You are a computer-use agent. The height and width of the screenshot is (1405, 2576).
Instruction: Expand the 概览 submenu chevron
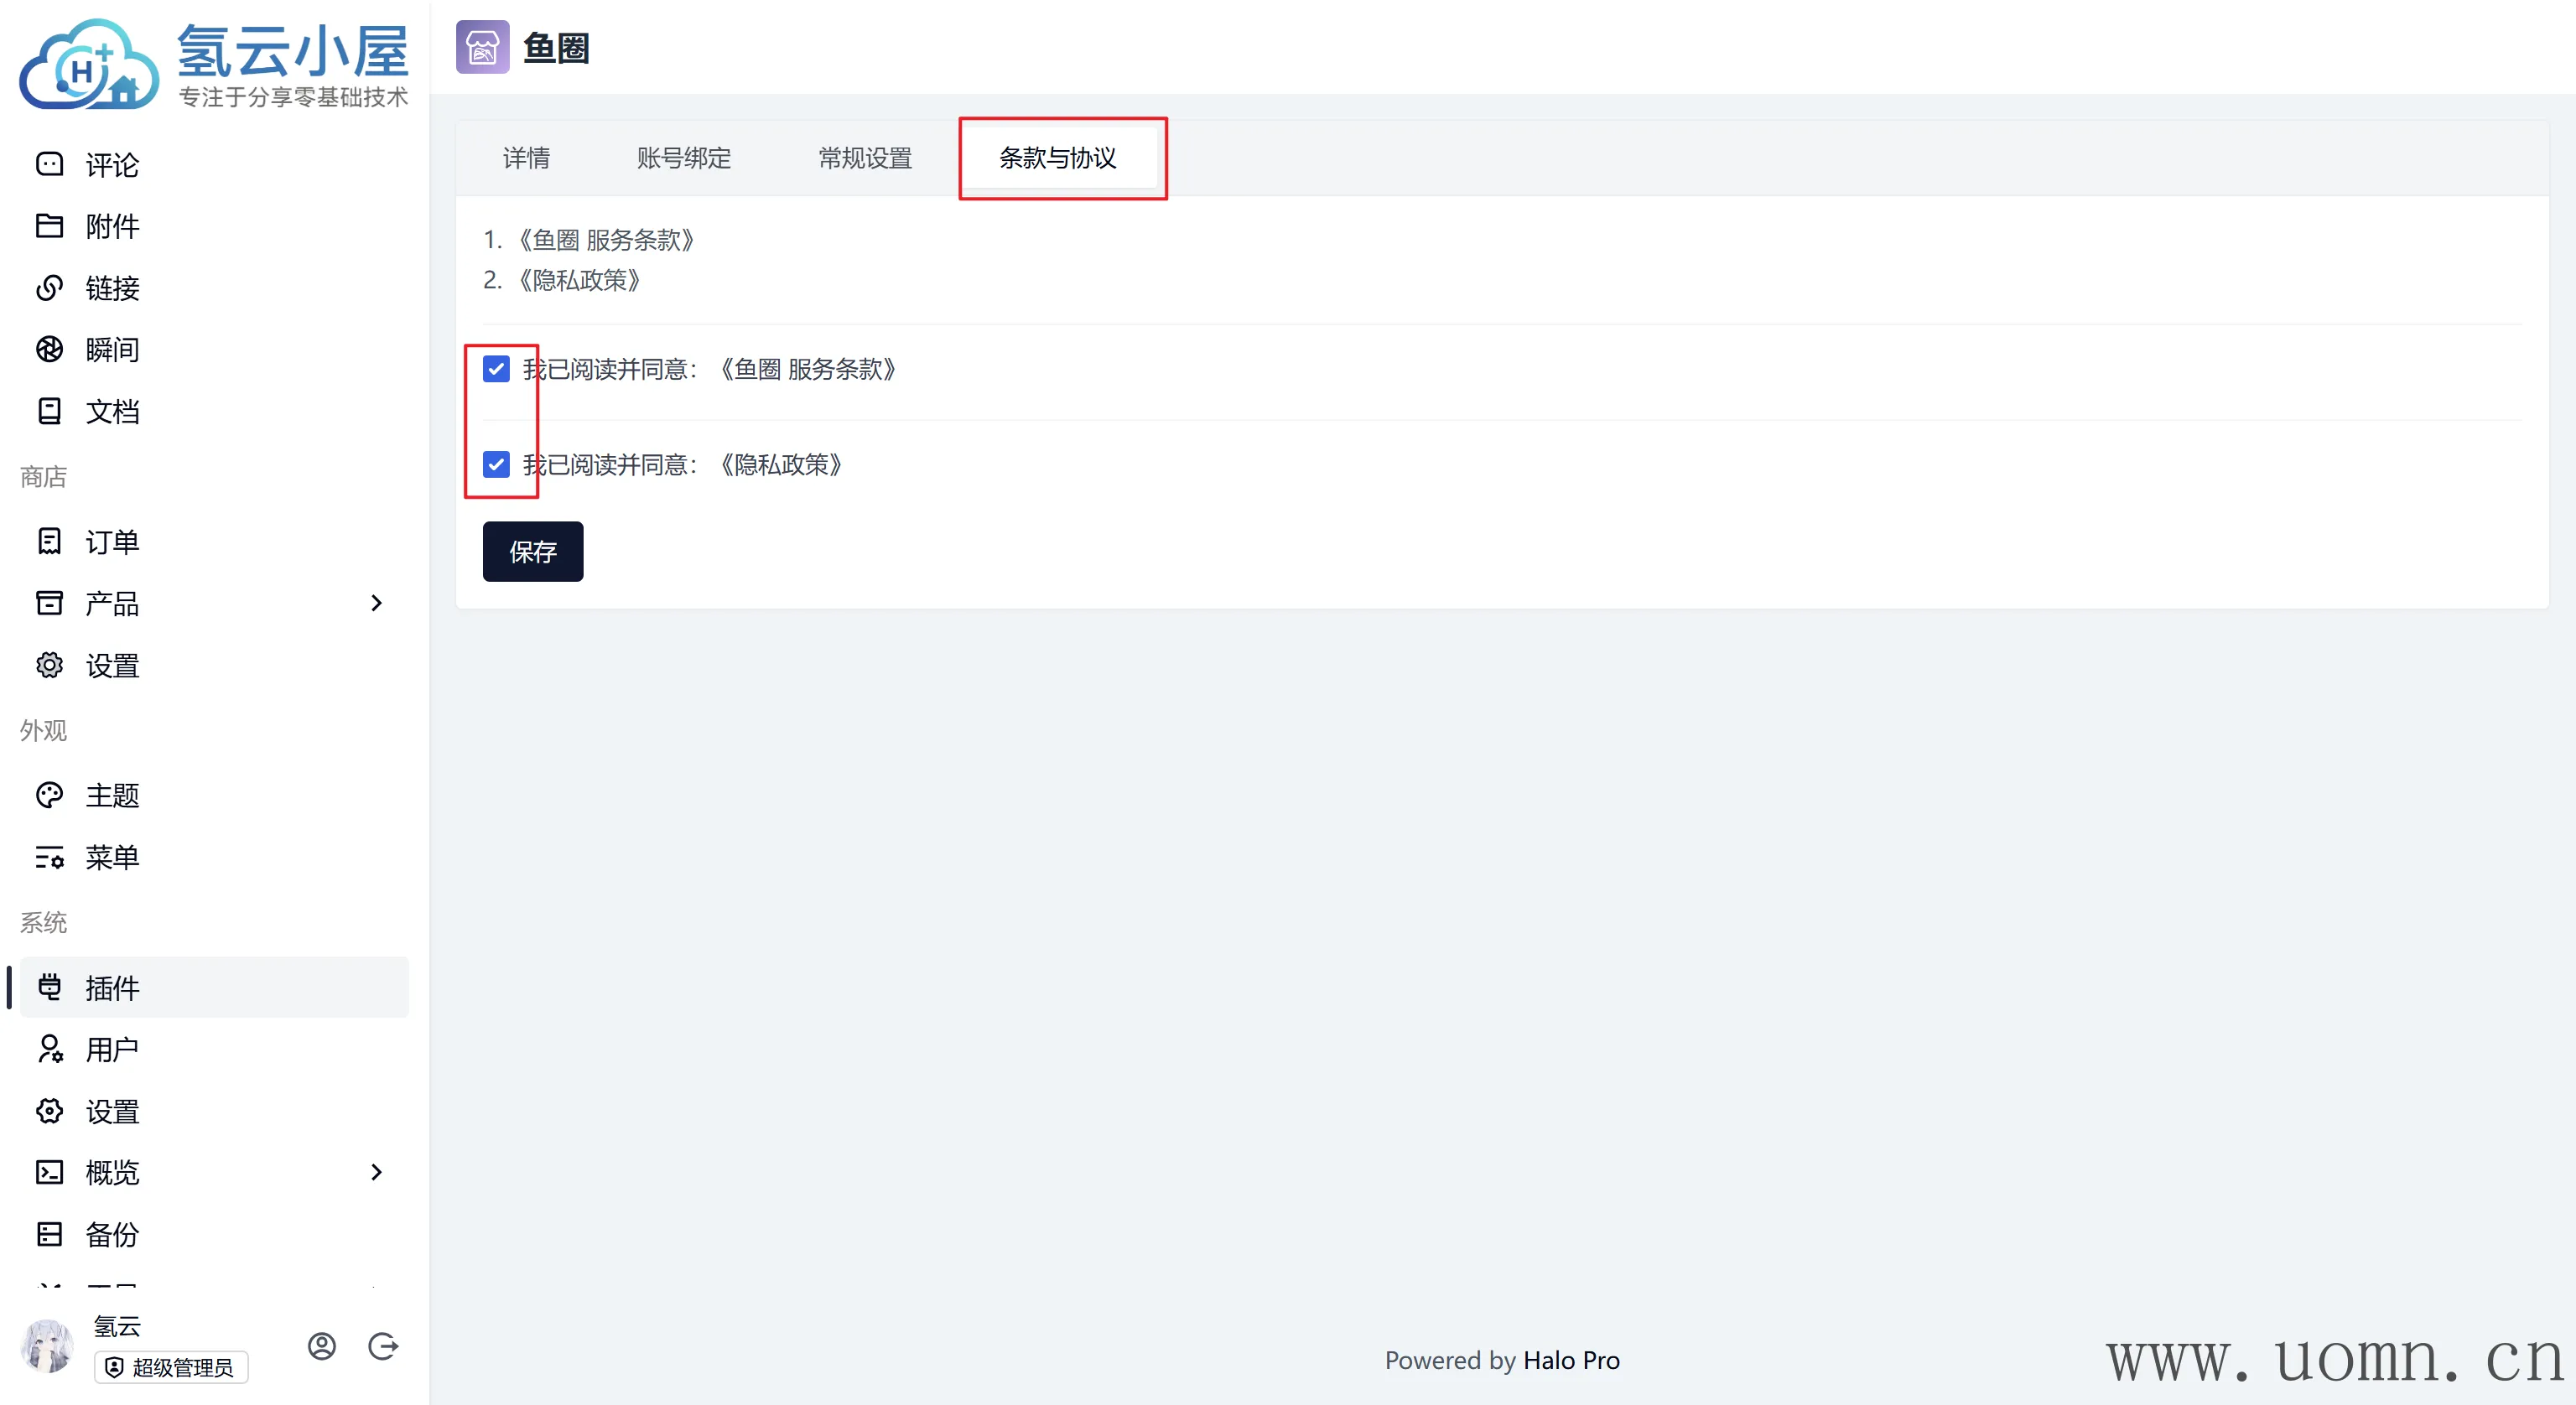376,1172
